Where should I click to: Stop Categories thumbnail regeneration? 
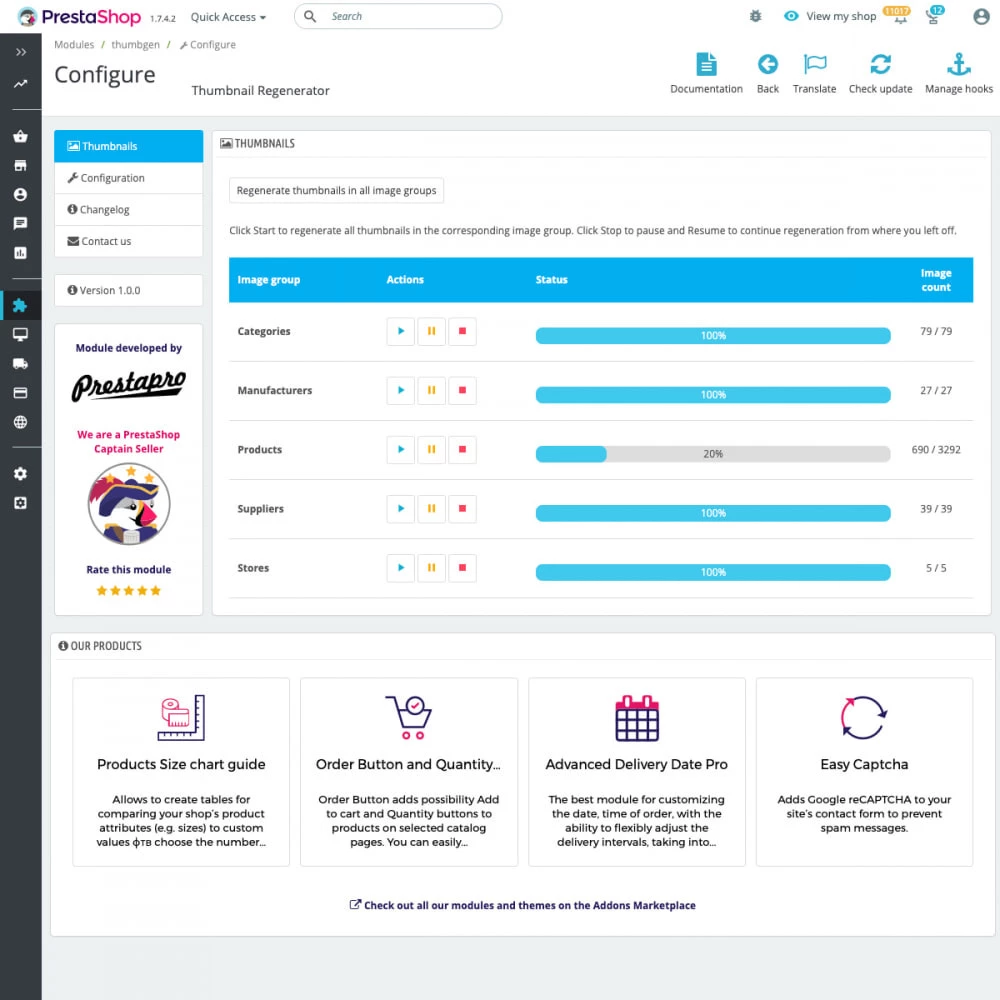(x=462, y=331)
